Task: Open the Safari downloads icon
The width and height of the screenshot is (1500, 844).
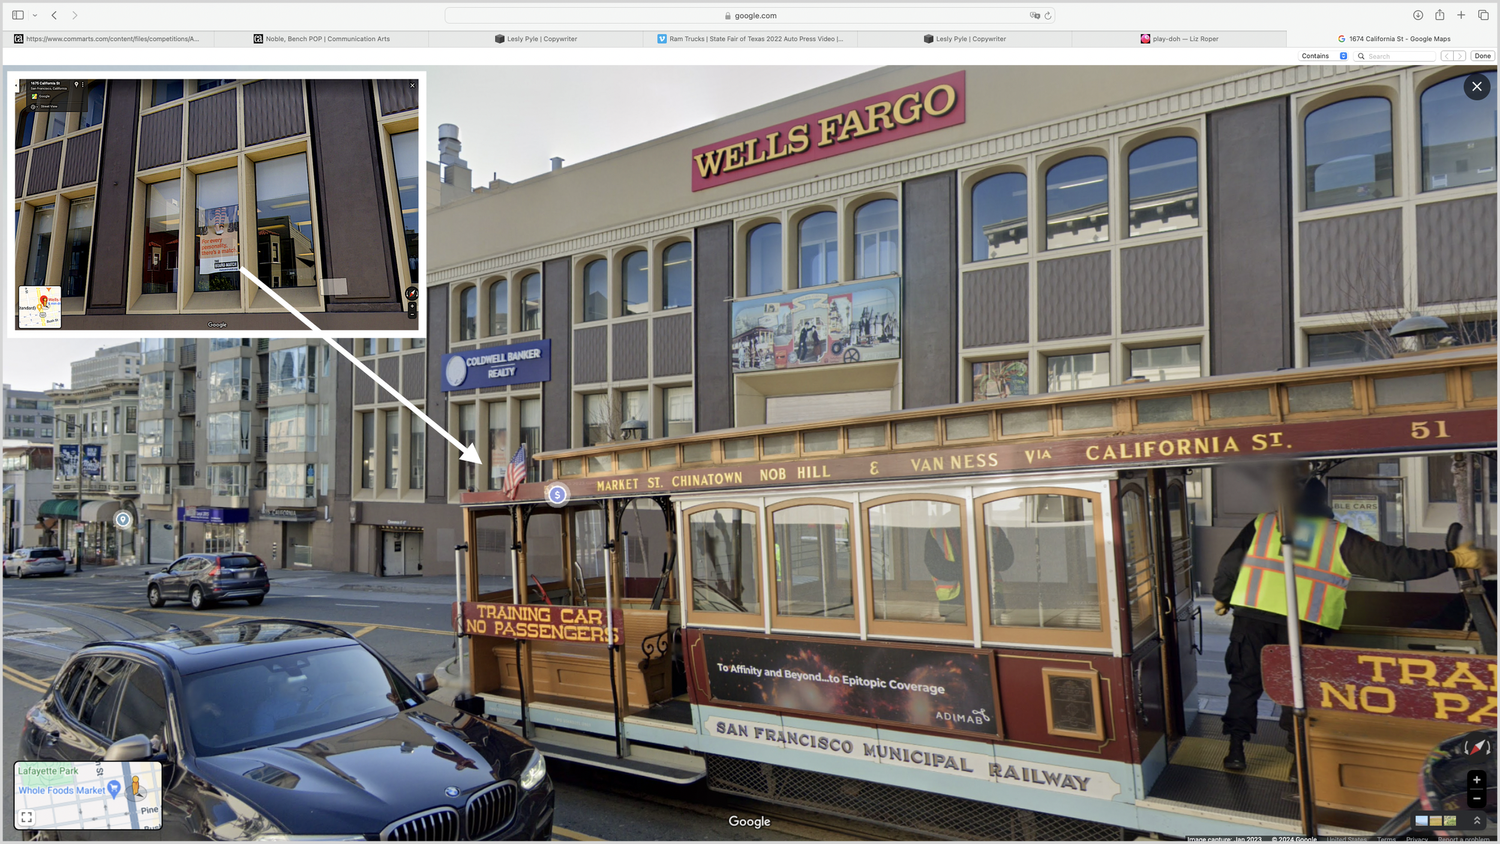Action: click(x=1418, y=15)
